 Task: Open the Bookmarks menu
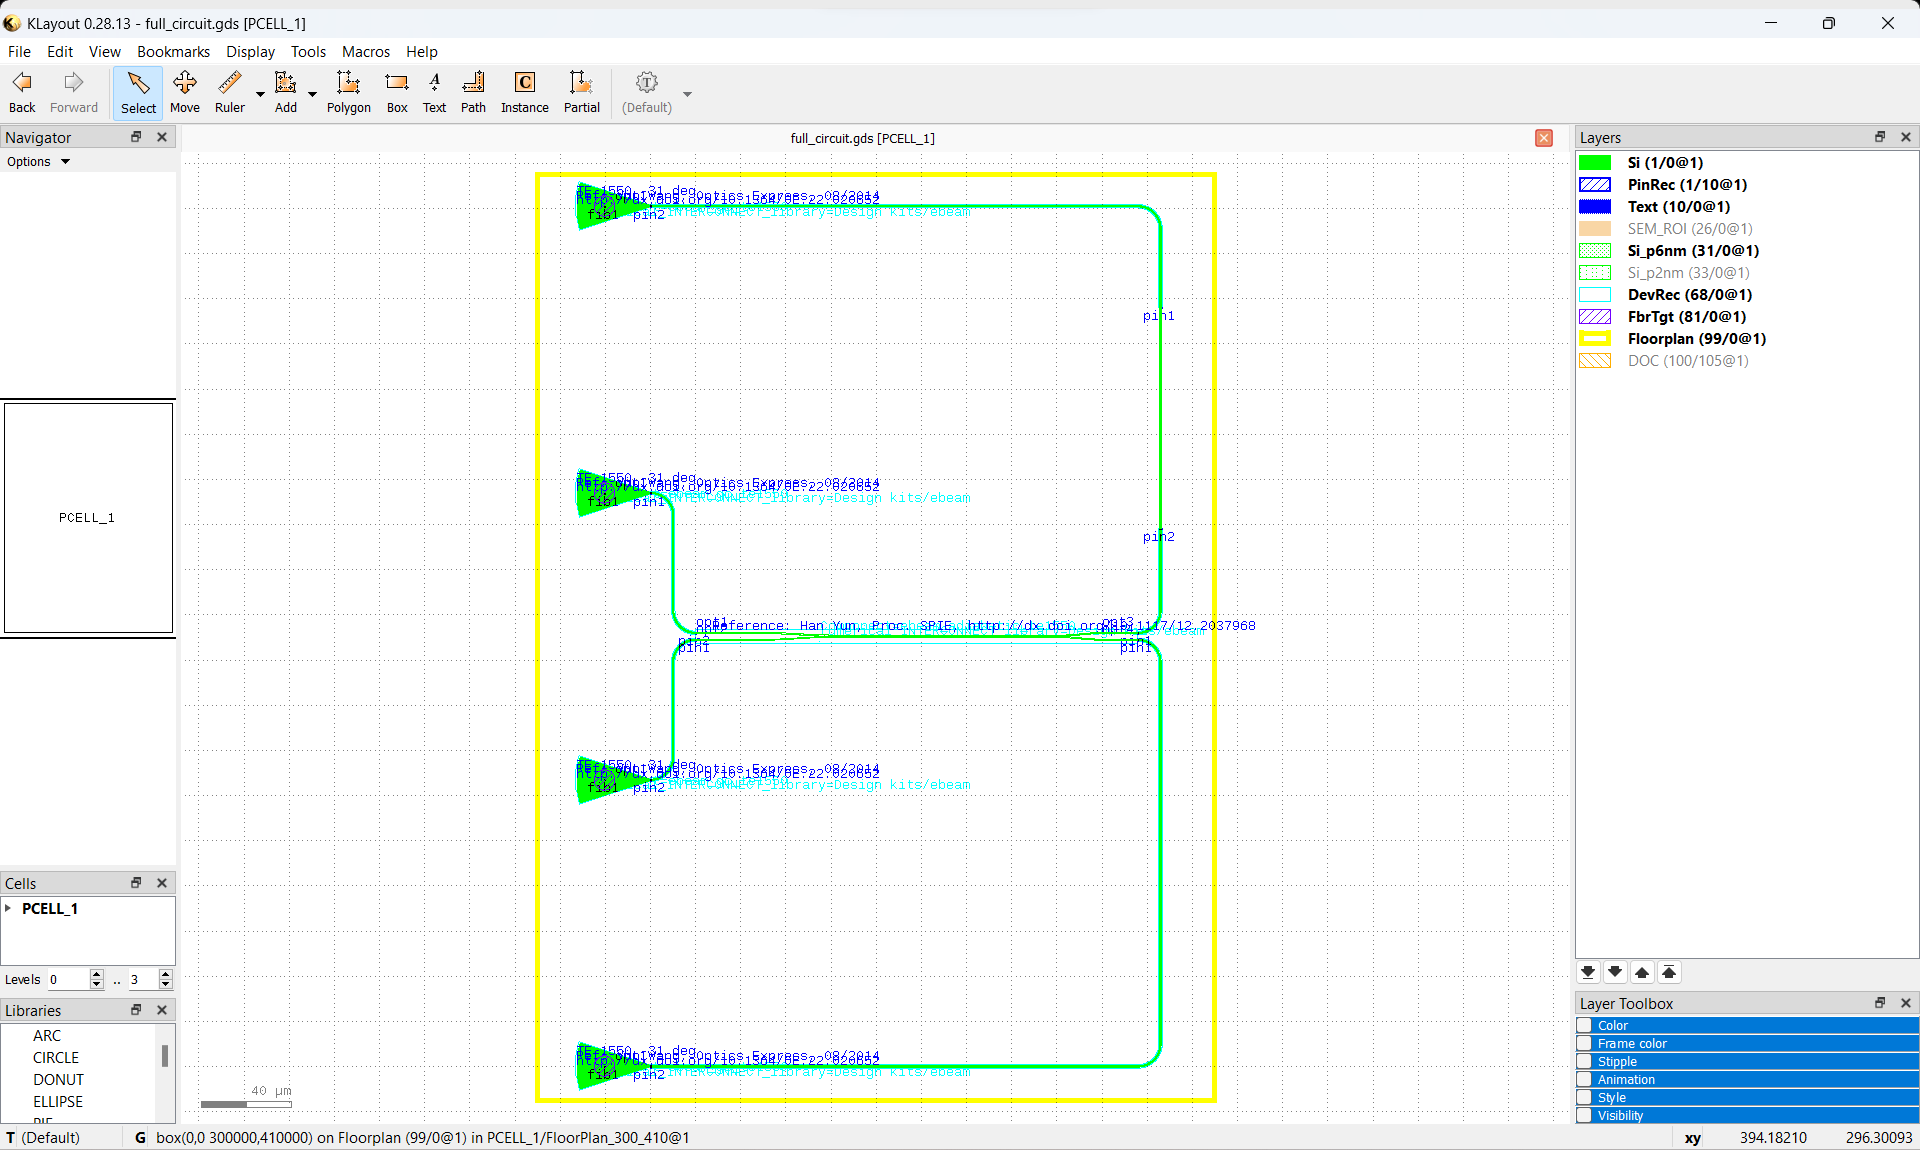173,51
